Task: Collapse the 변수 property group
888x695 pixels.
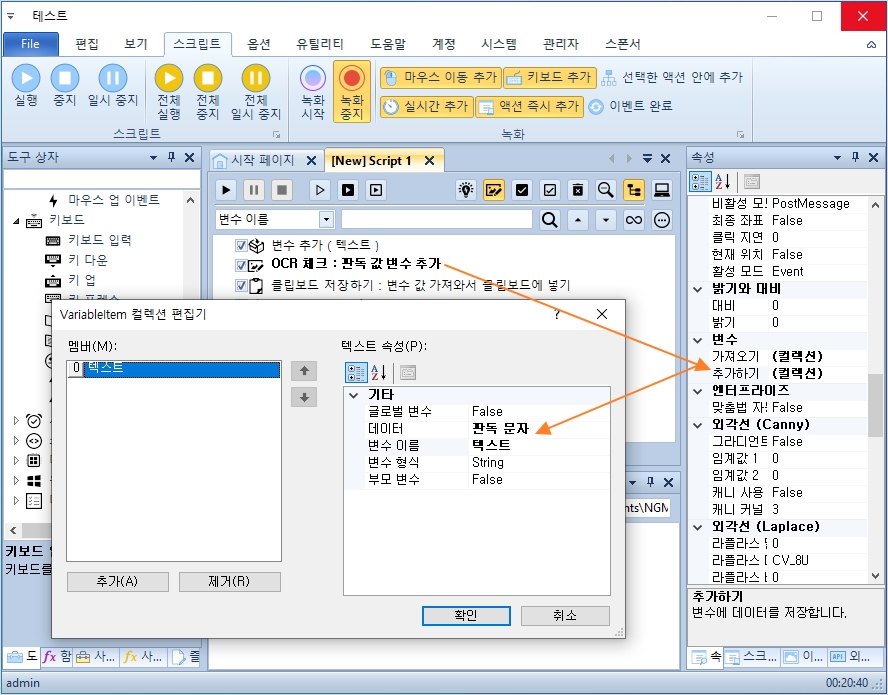Action: tap(698, 340)
